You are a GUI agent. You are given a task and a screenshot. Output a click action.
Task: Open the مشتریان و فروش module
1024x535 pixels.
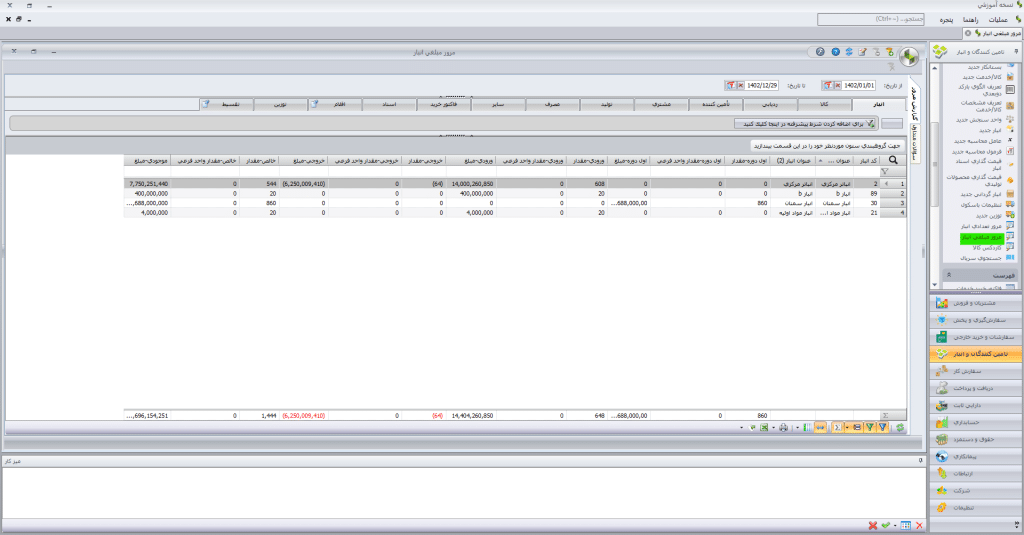[x=976, y=303]
